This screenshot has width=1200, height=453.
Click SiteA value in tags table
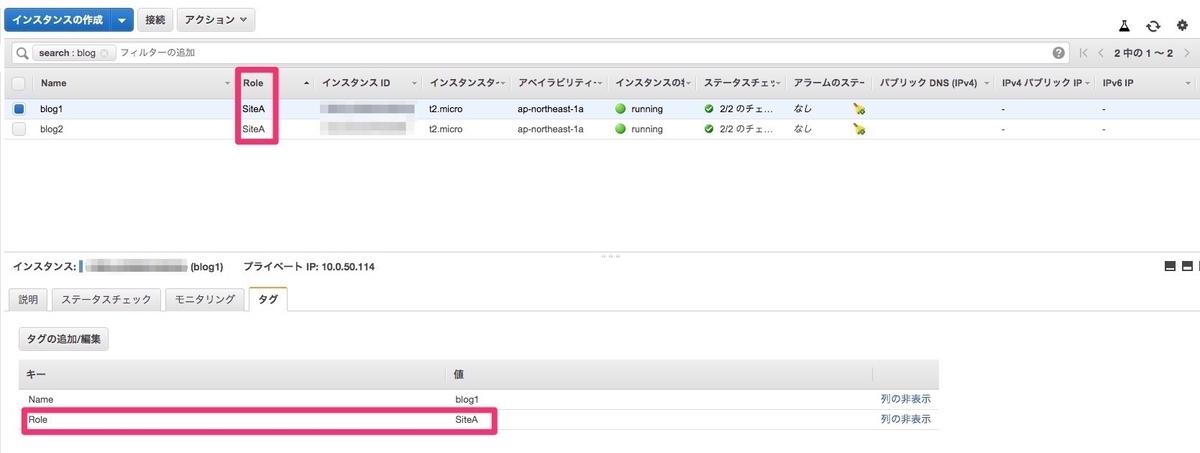466,420
